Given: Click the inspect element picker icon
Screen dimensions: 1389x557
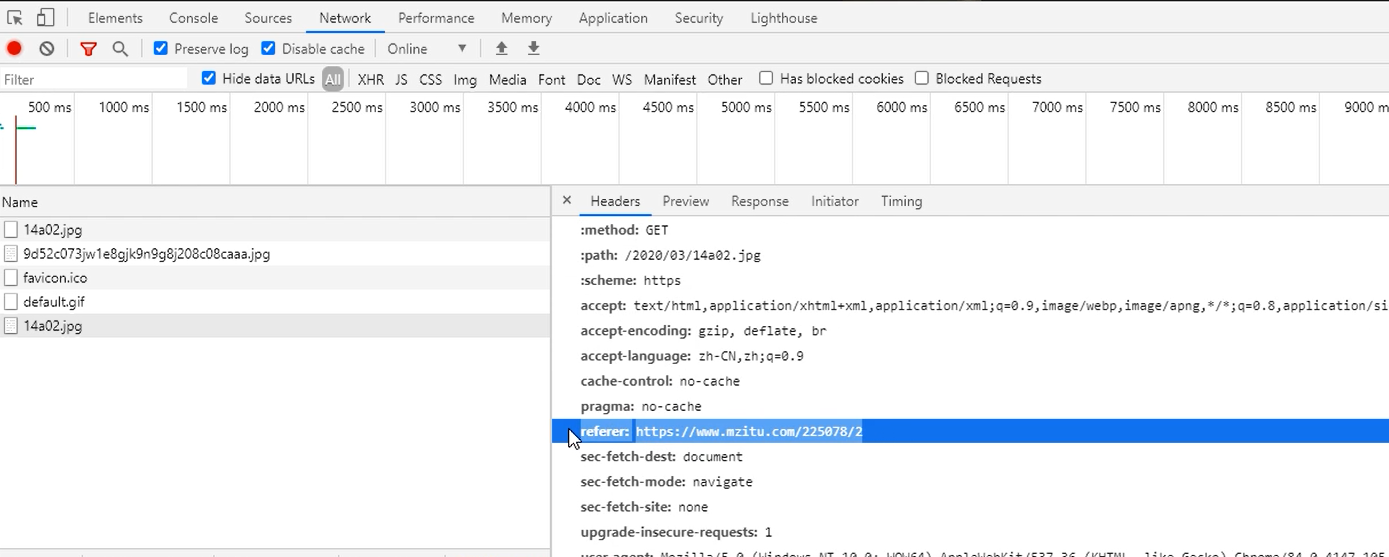Looking at the screenshot, I should (x=15, y=18).
